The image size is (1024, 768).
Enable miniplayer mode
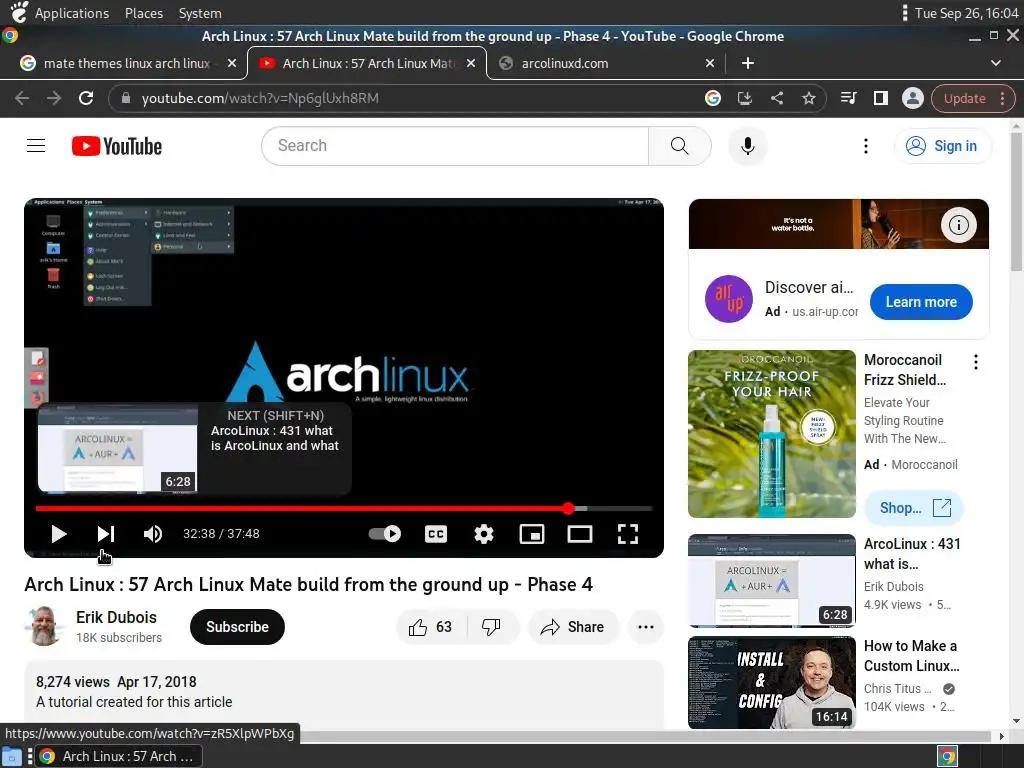[x=532, y=534]
